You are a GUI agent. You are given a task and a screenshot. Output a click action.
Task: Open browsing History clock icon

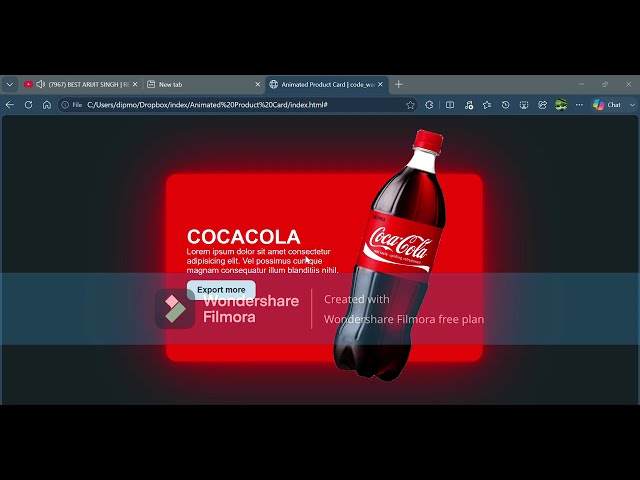[x=505, y=105]
